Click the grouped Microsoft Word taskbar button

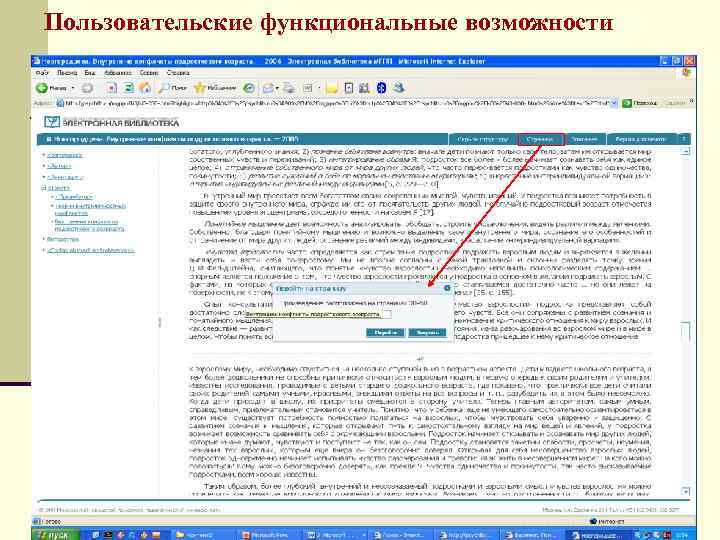pos(335,535)
